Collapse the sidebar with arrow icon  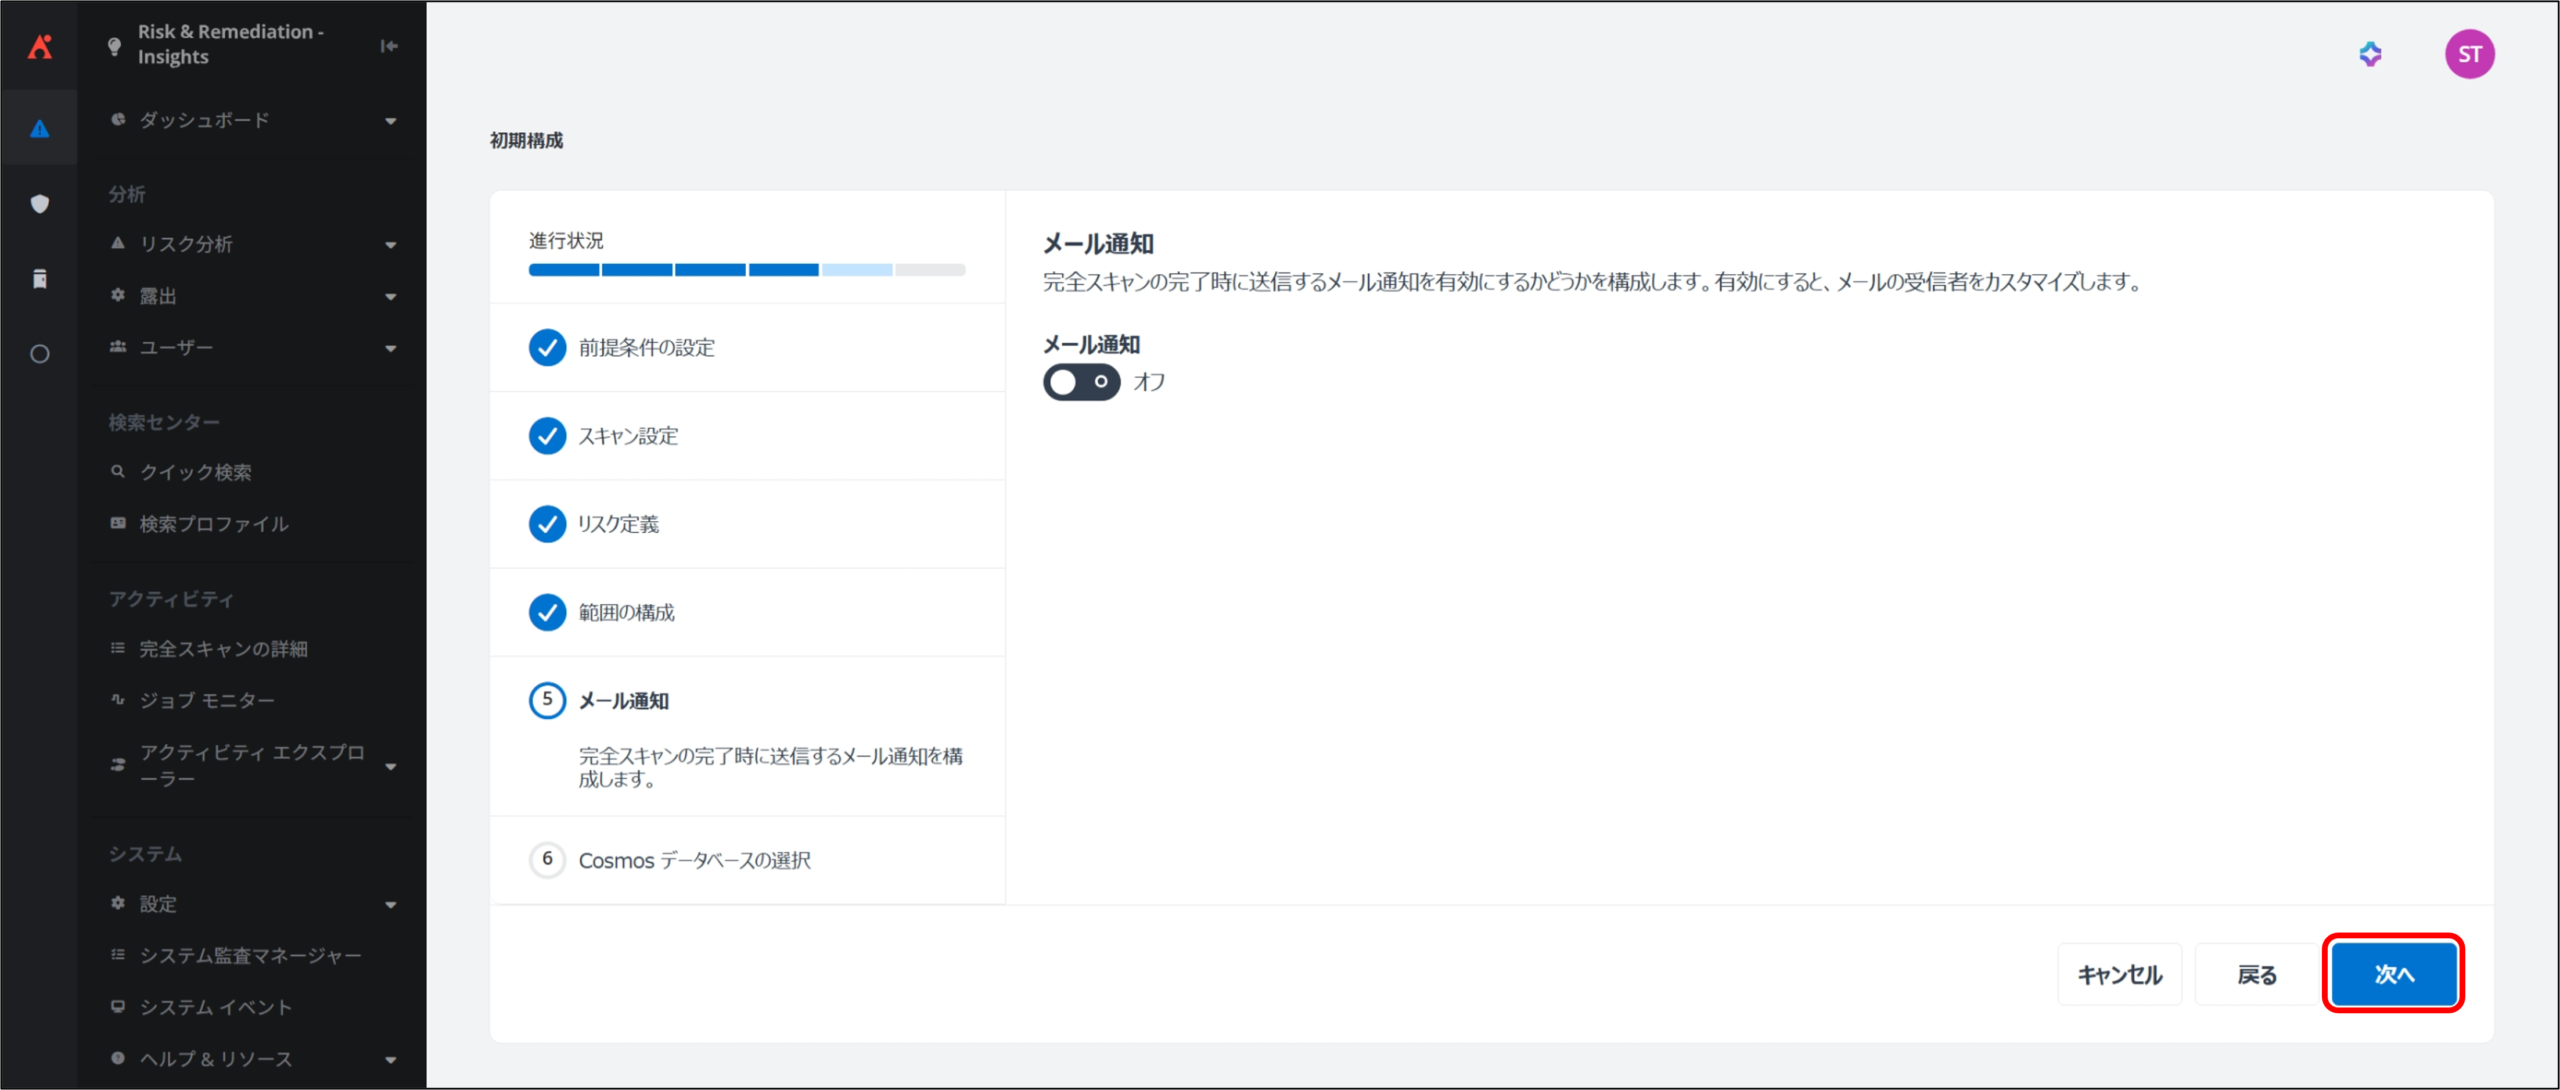[x=389, y=46]
